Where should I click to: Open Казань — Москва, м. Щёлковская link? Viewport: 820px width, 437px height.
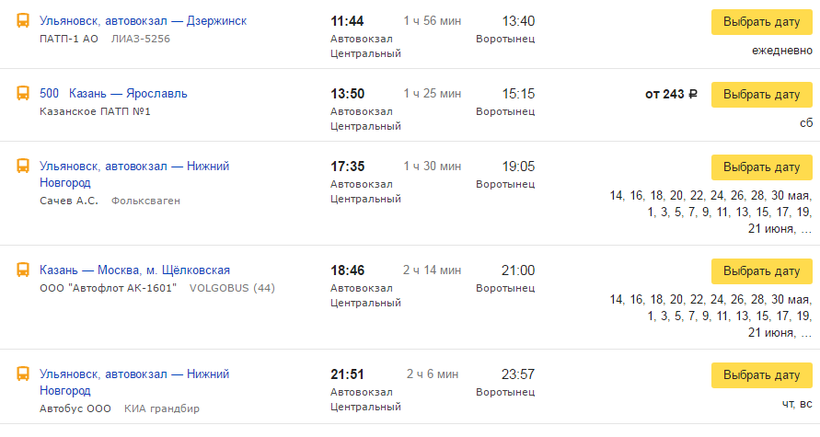click(x=135, y=270)
